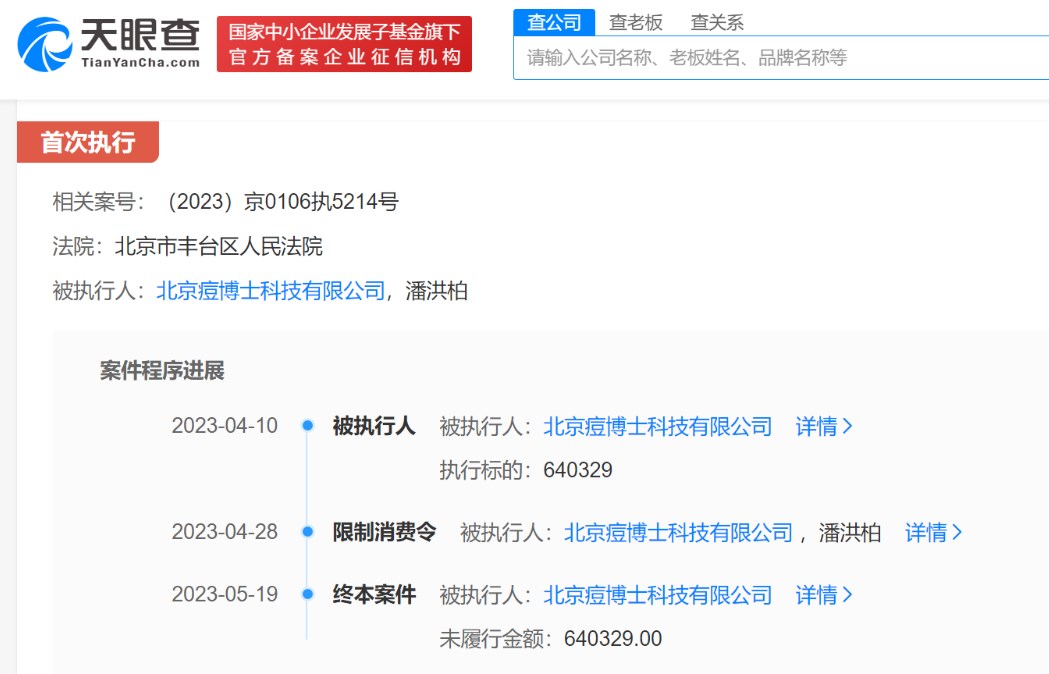Image resolution: width=1049 pixels, height=674 pixels.
Task: Click the date 2023-04-10
Action: tap(225, 426)
